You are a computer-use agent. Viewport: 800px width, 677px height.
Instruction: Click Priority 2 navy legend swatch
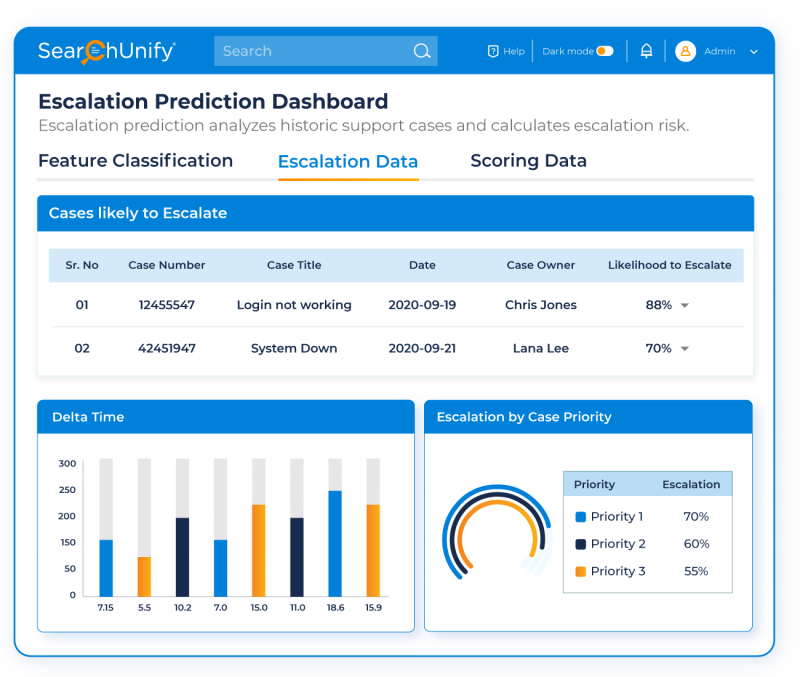click(581, 544)
